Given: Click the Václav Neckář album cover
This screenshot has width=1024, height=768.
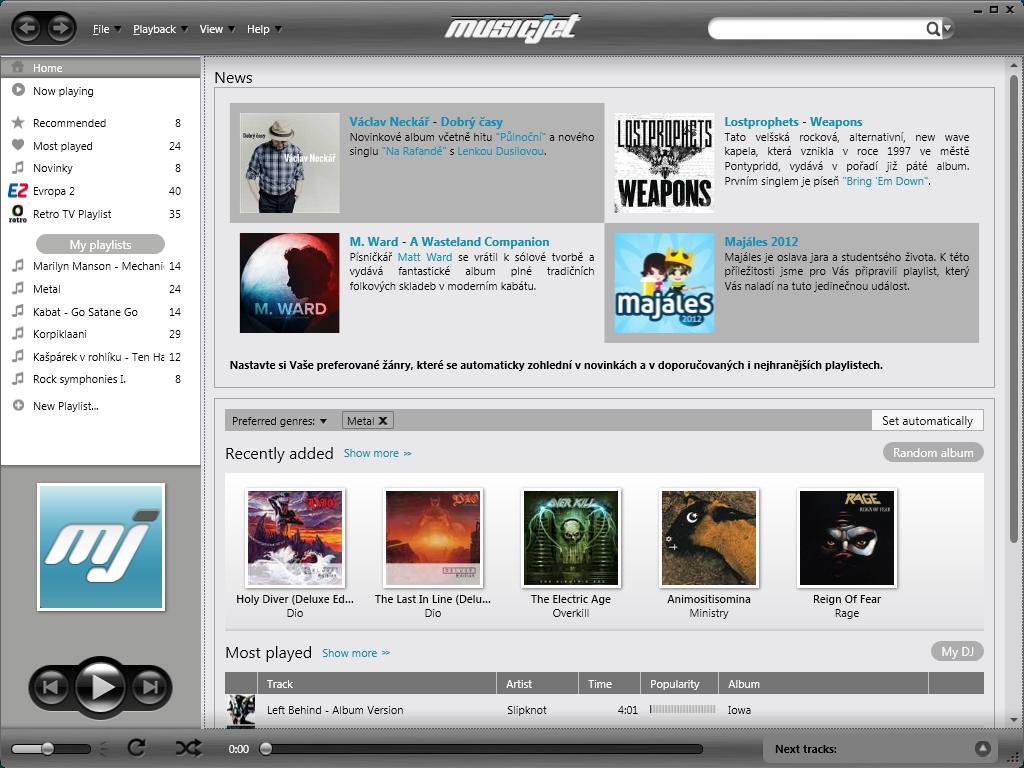Looking at the screenshot, I should click(x=289, y=163).
